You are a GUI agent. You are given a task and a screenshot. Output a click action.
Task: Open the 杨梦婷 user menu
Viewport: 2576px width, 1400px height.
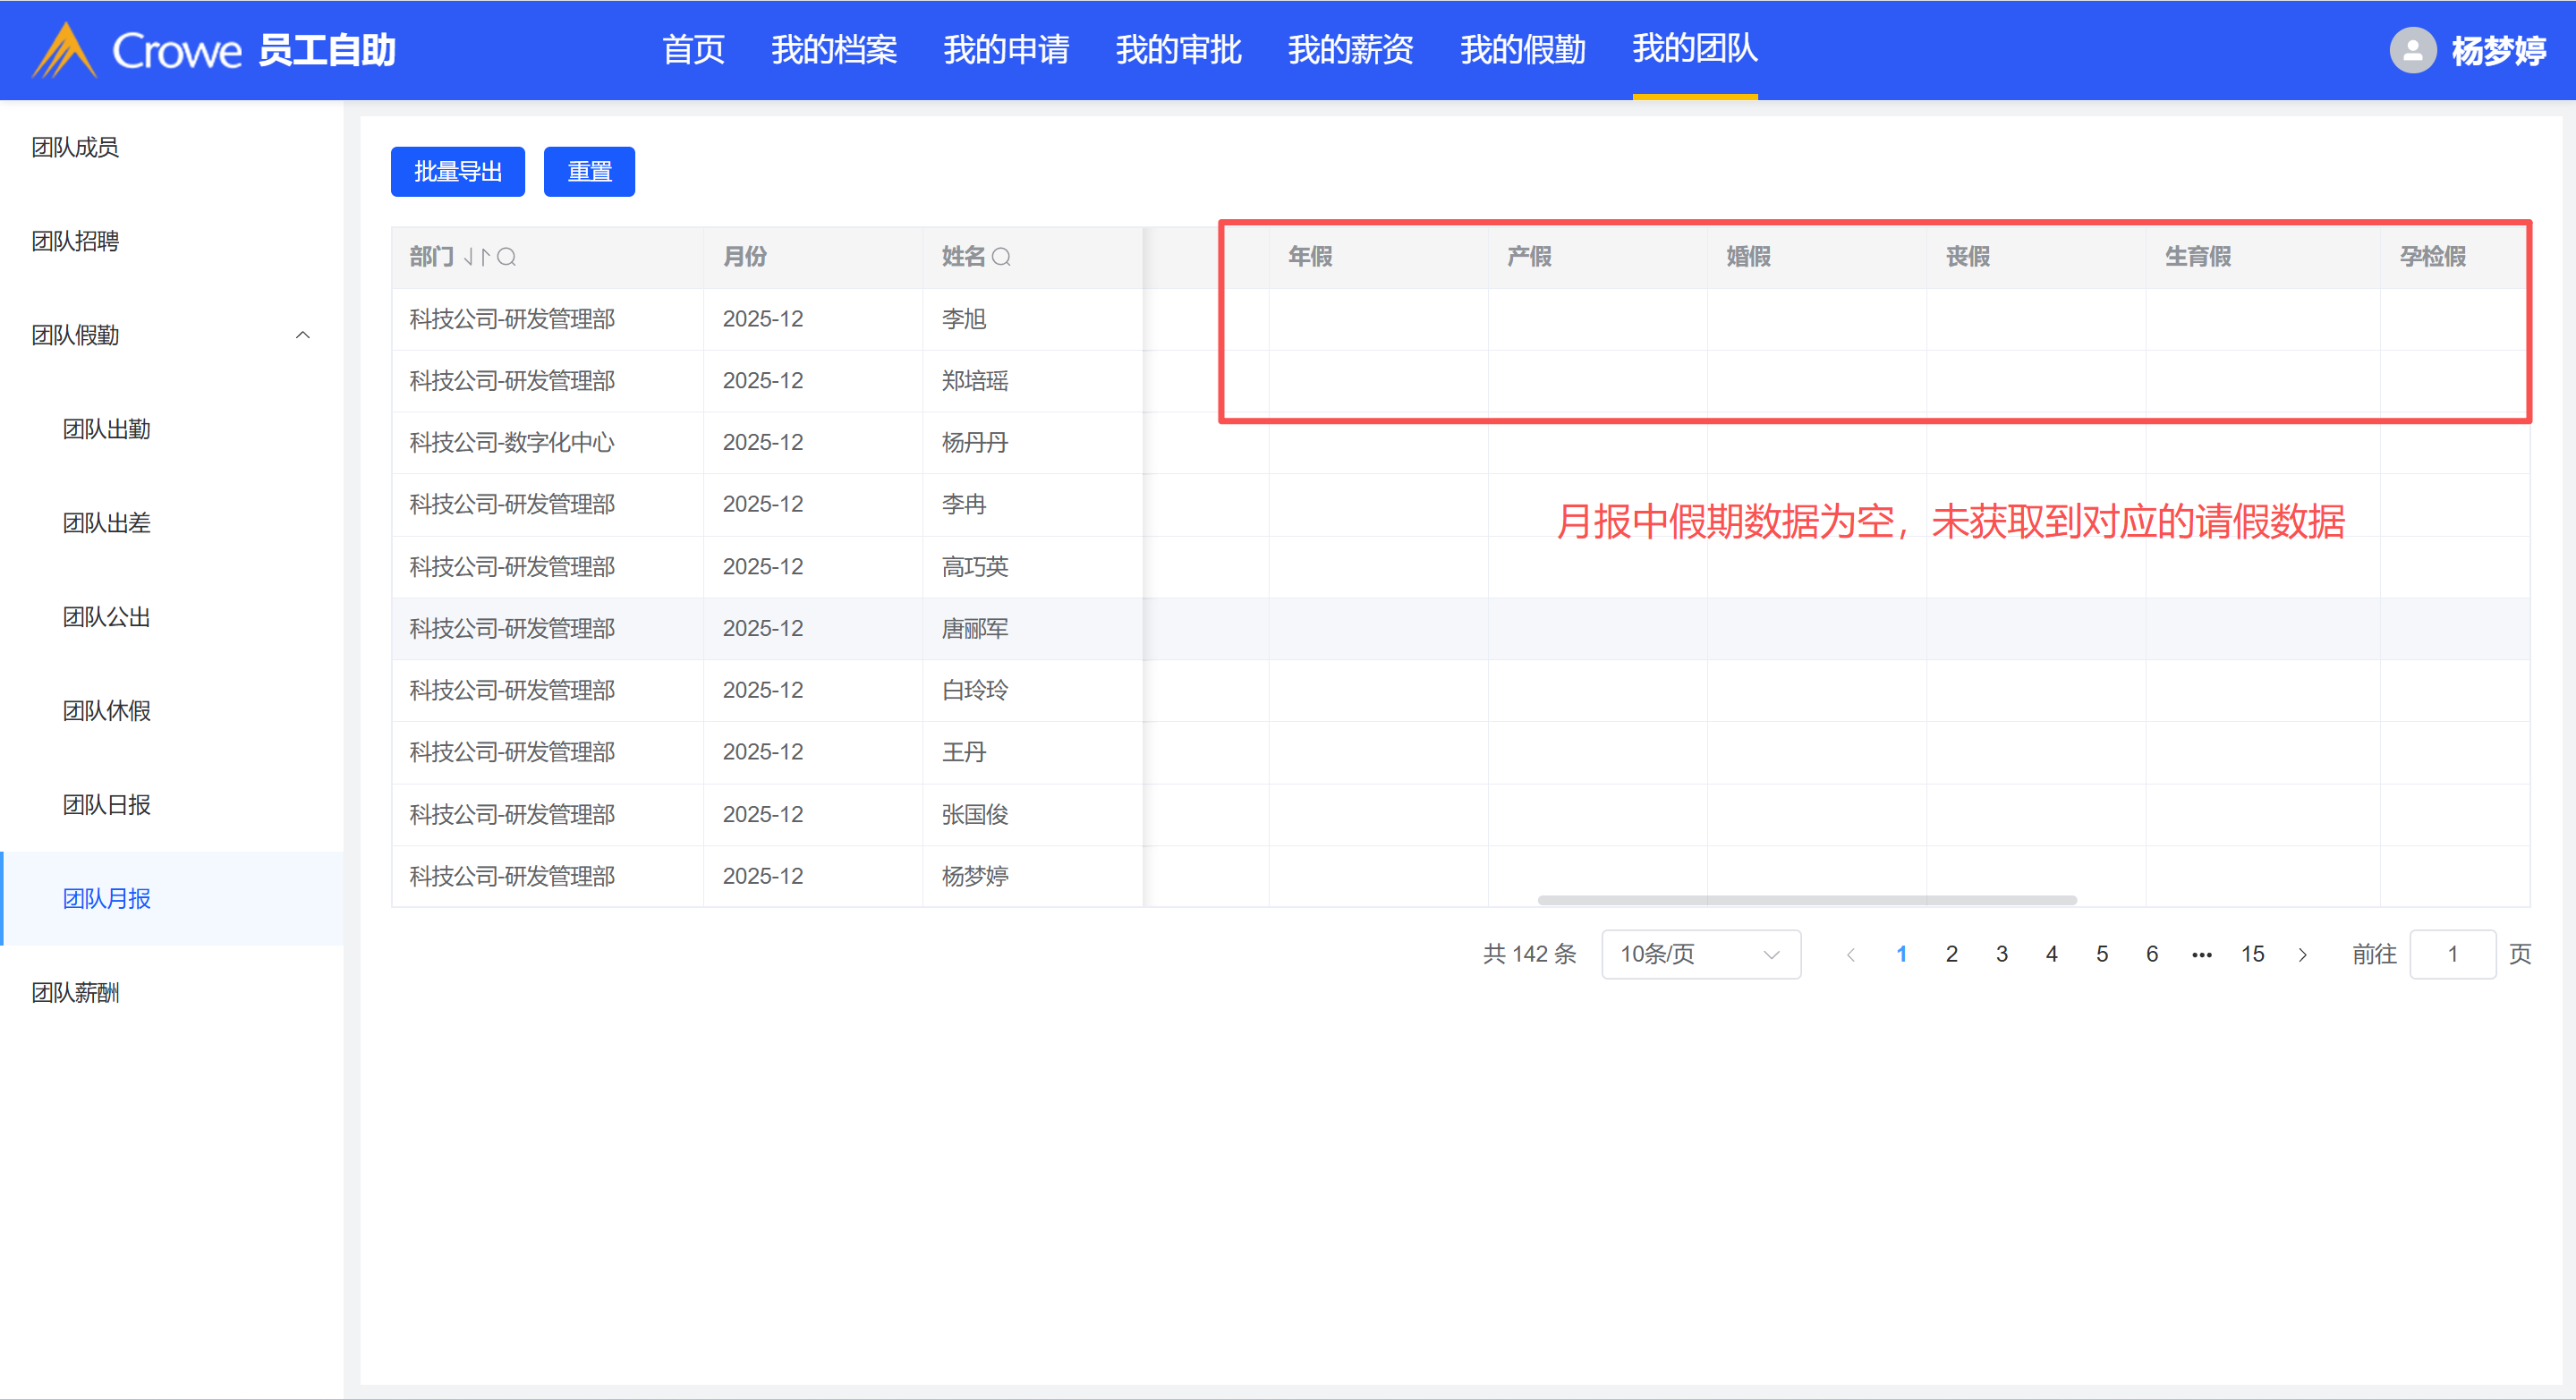(x=2498, y=50)
